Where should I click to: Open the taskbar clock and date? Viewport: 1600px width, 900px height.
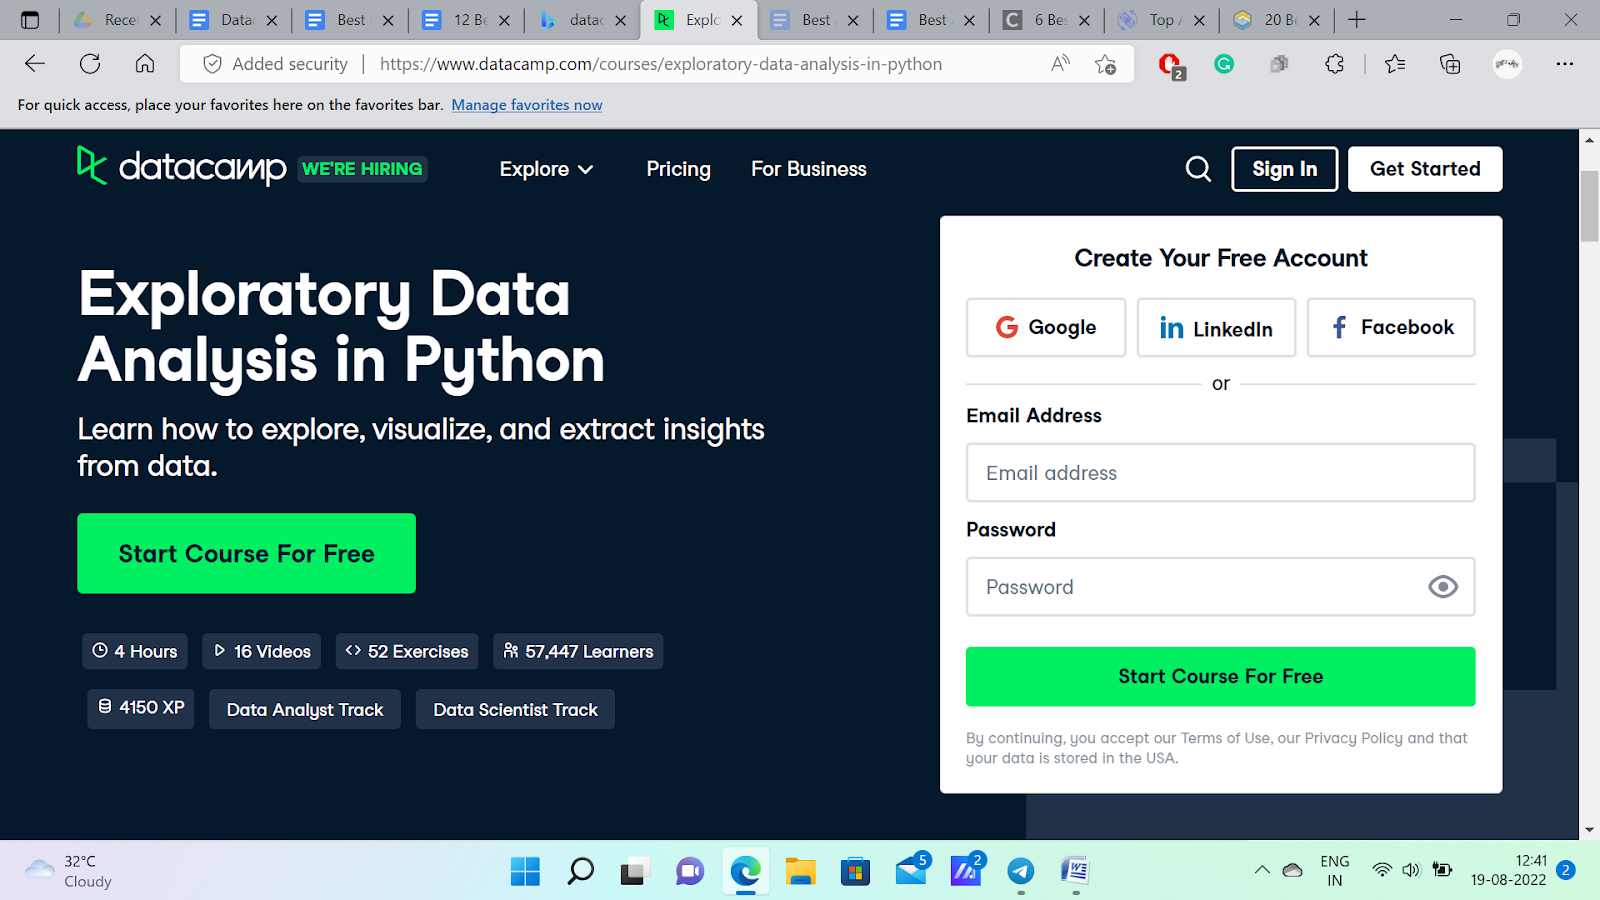(x=1509, y=870)
